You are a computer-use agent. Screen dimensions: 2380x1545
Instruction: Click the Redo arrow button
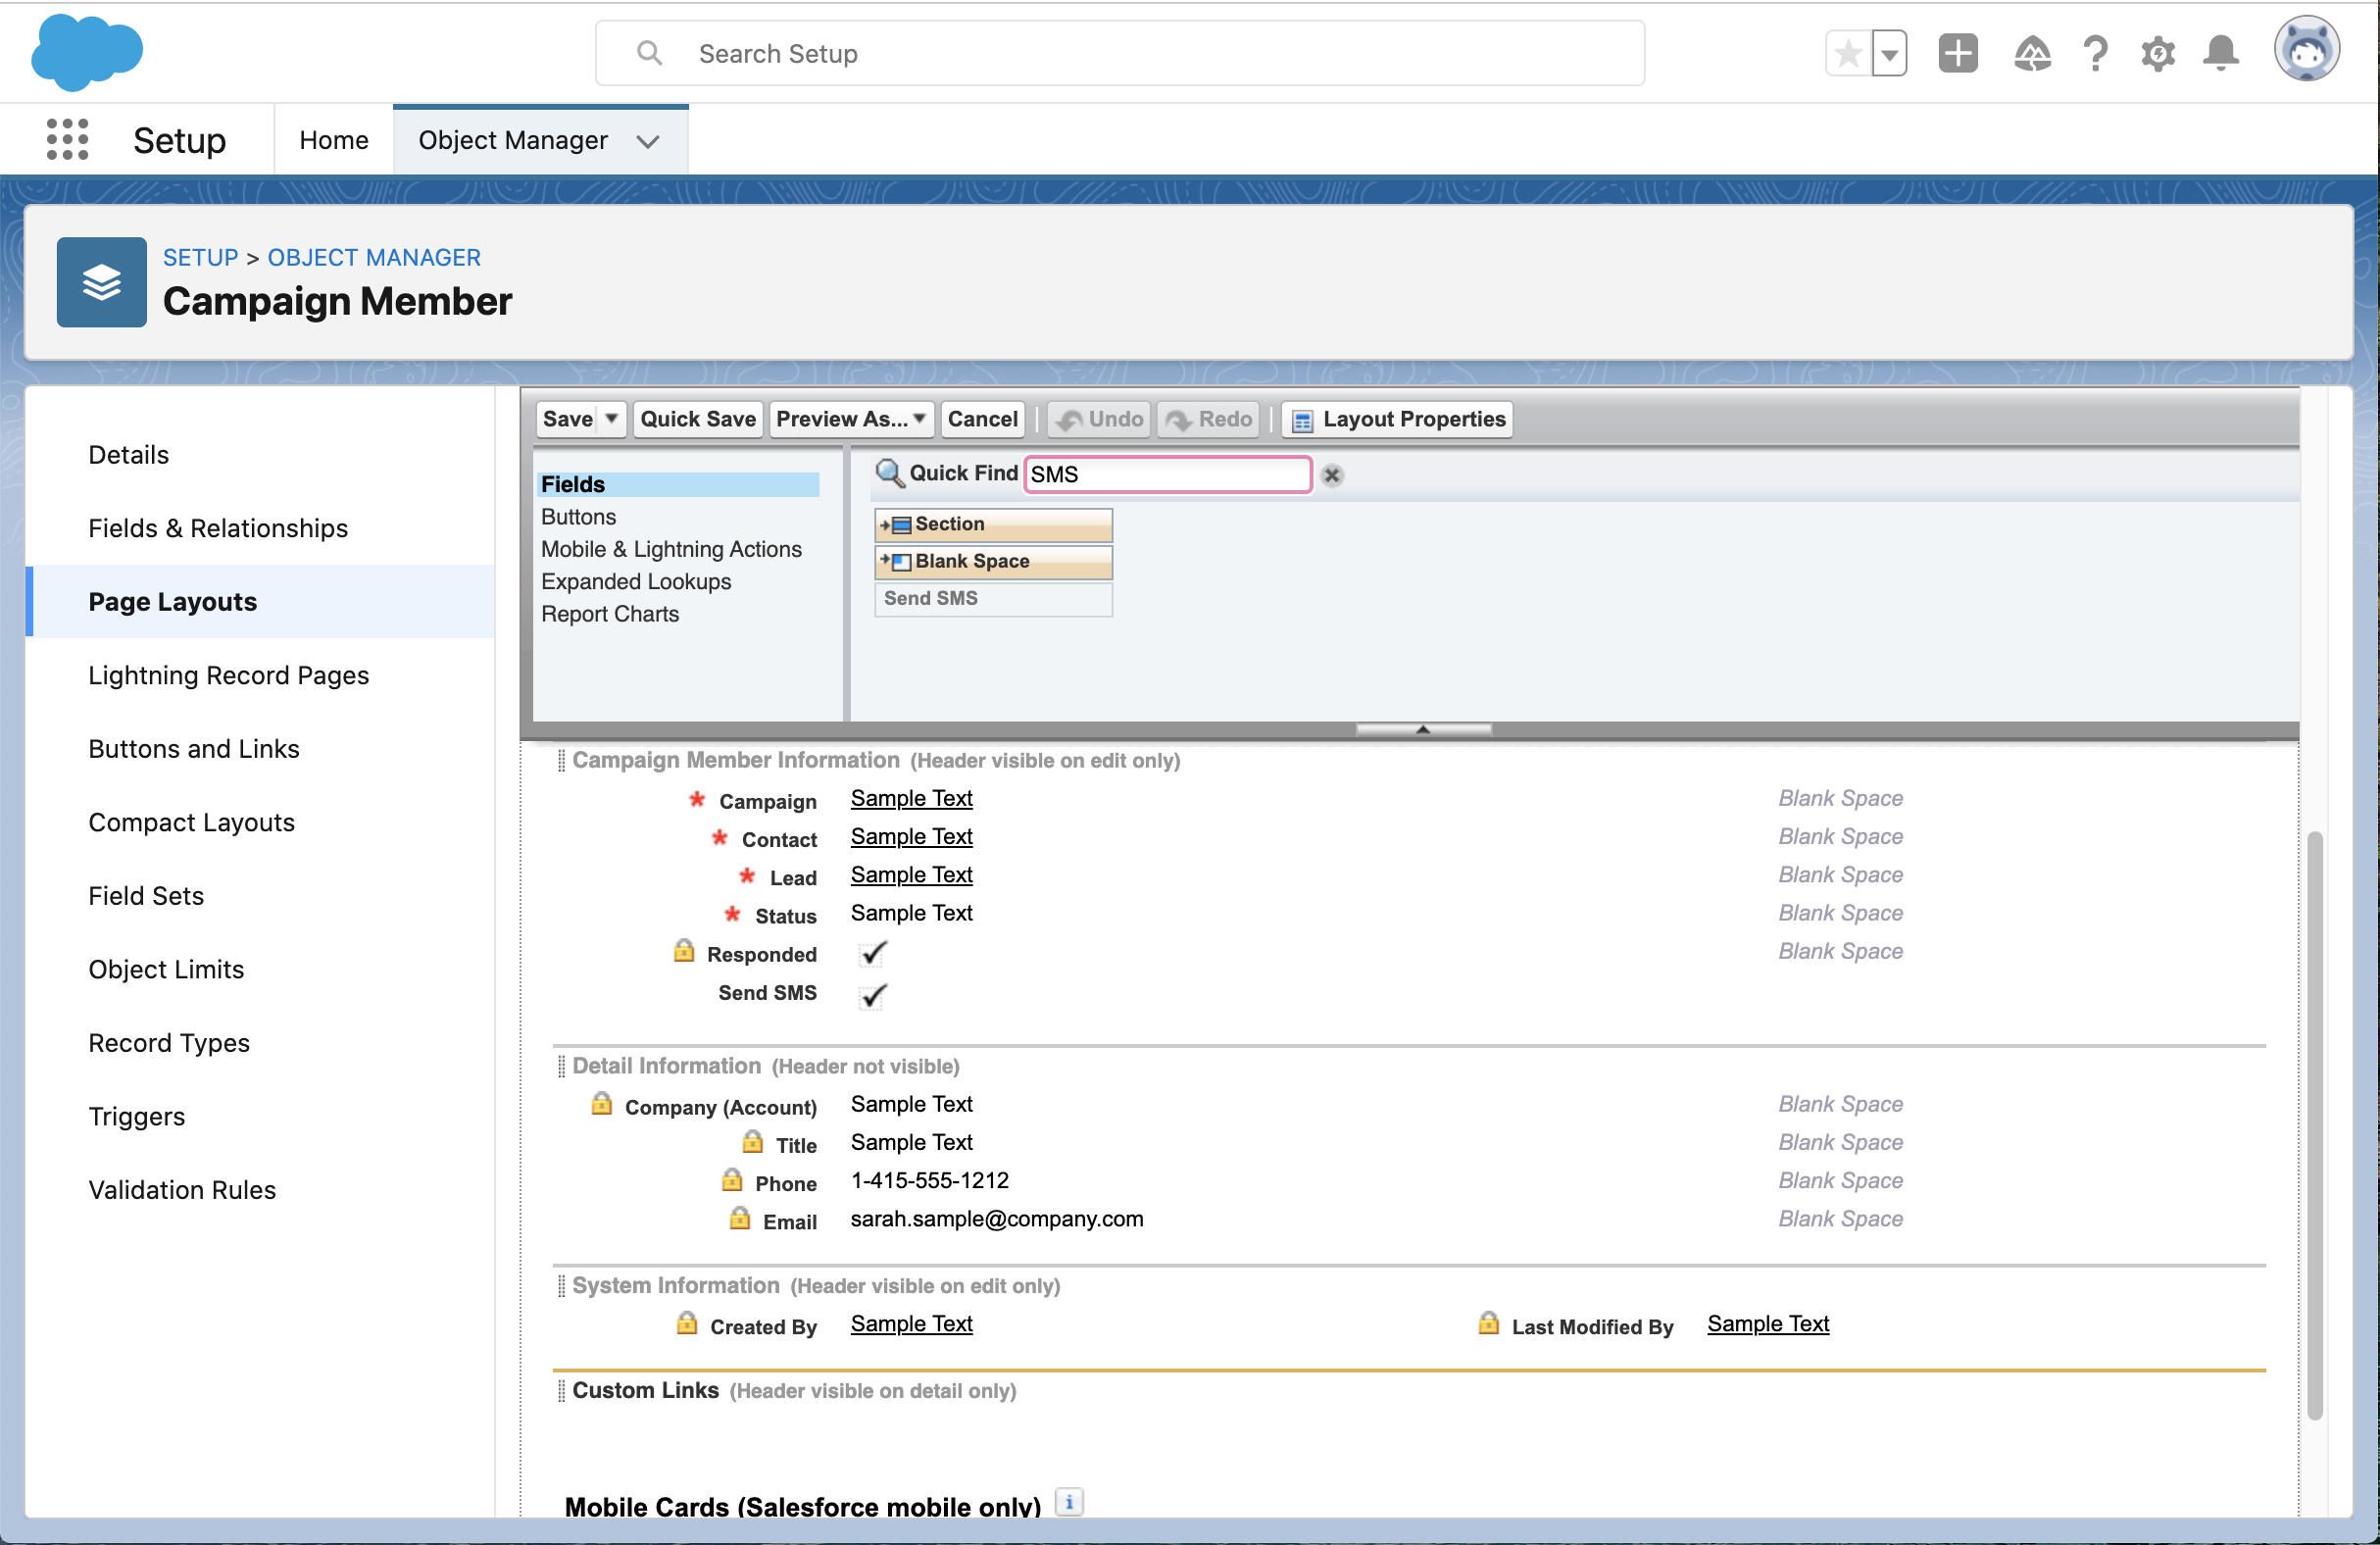coord(1208,419)
